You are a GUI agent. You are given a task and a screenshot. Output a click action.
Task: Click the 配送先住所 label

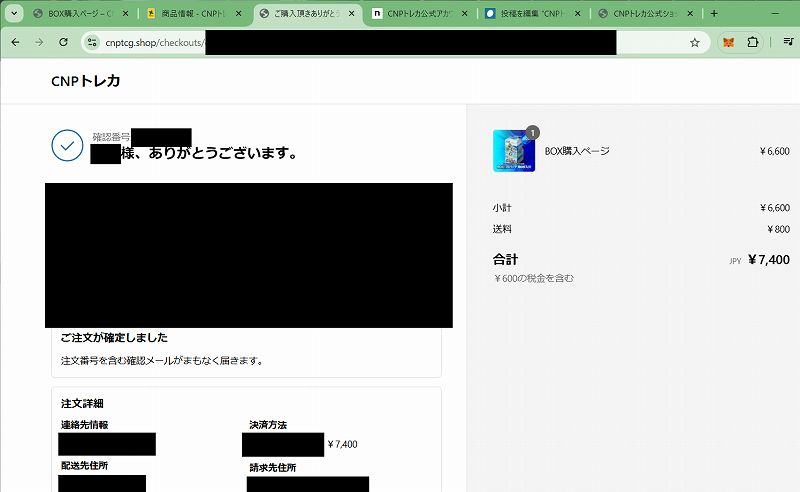pos(85,465)
